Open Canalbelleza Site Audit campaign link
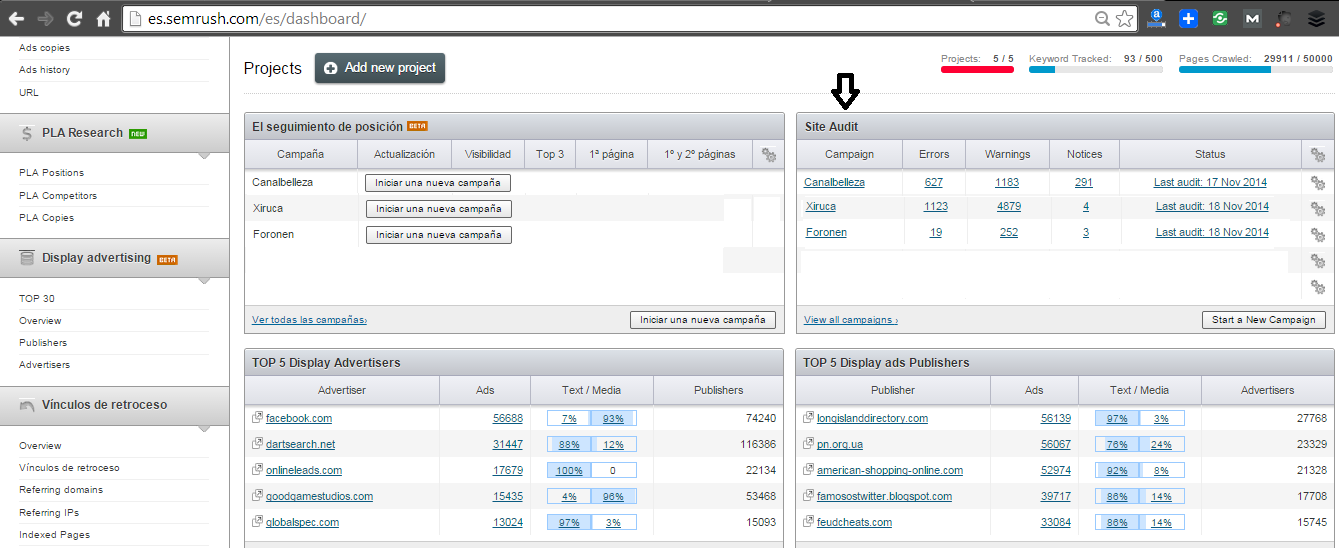 tap(834, 182)
